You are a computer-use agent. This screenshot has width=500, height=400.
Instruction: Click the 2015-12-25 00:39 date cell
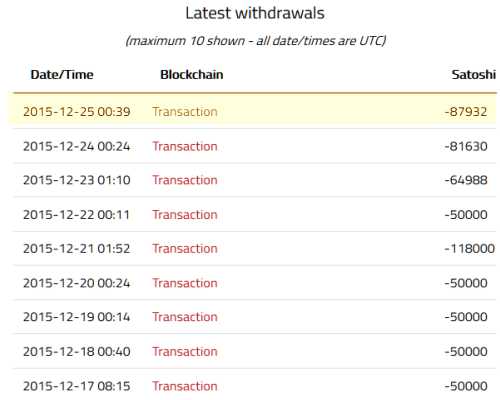point(77,112)
